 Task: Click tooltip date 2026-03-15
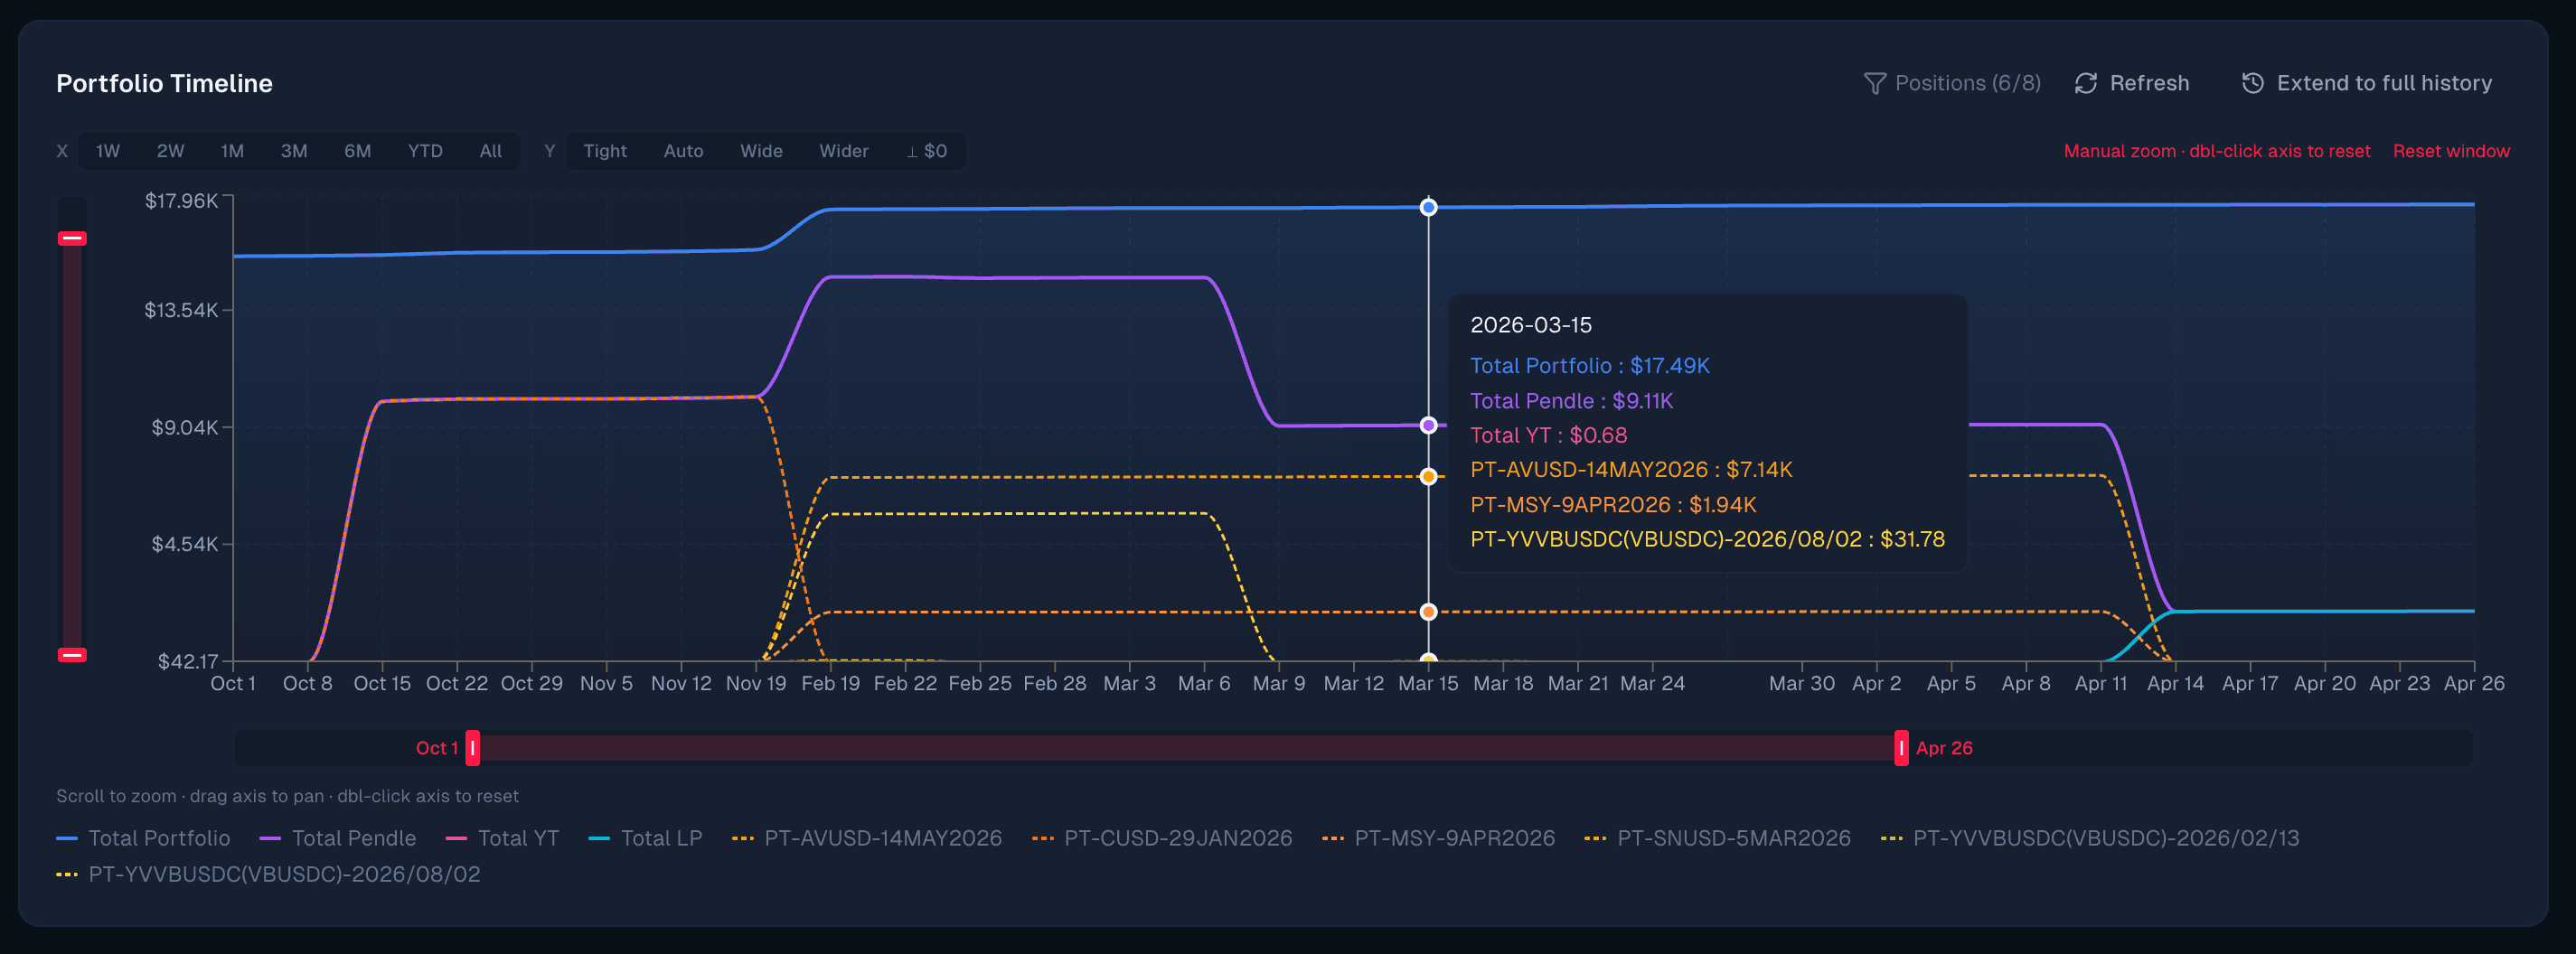pyautogui.click(x=1531, y=325)
